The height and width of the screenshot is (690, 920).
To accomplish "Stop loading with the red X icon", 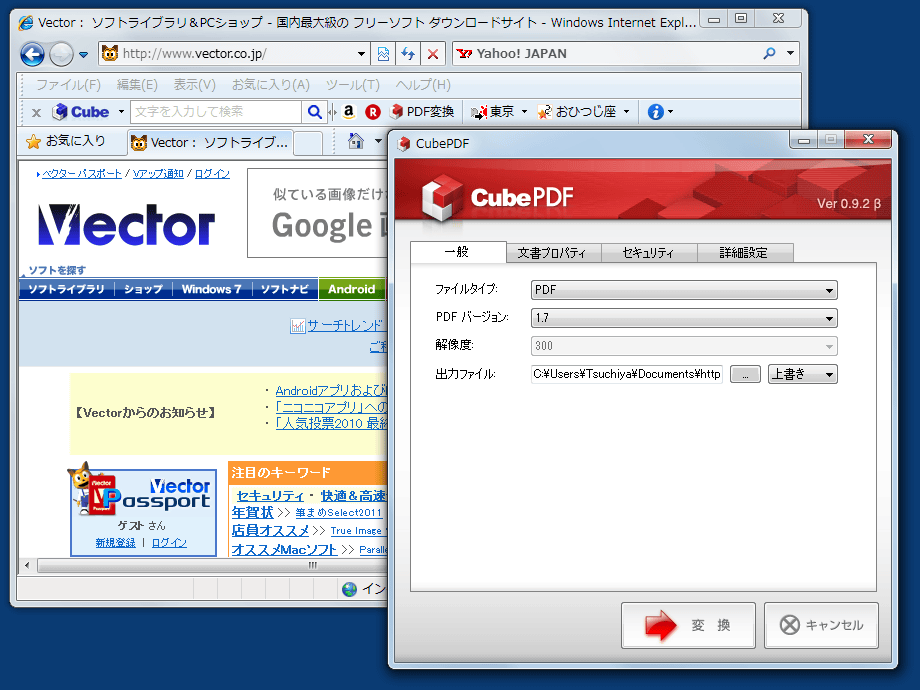I will pos(433,54).
